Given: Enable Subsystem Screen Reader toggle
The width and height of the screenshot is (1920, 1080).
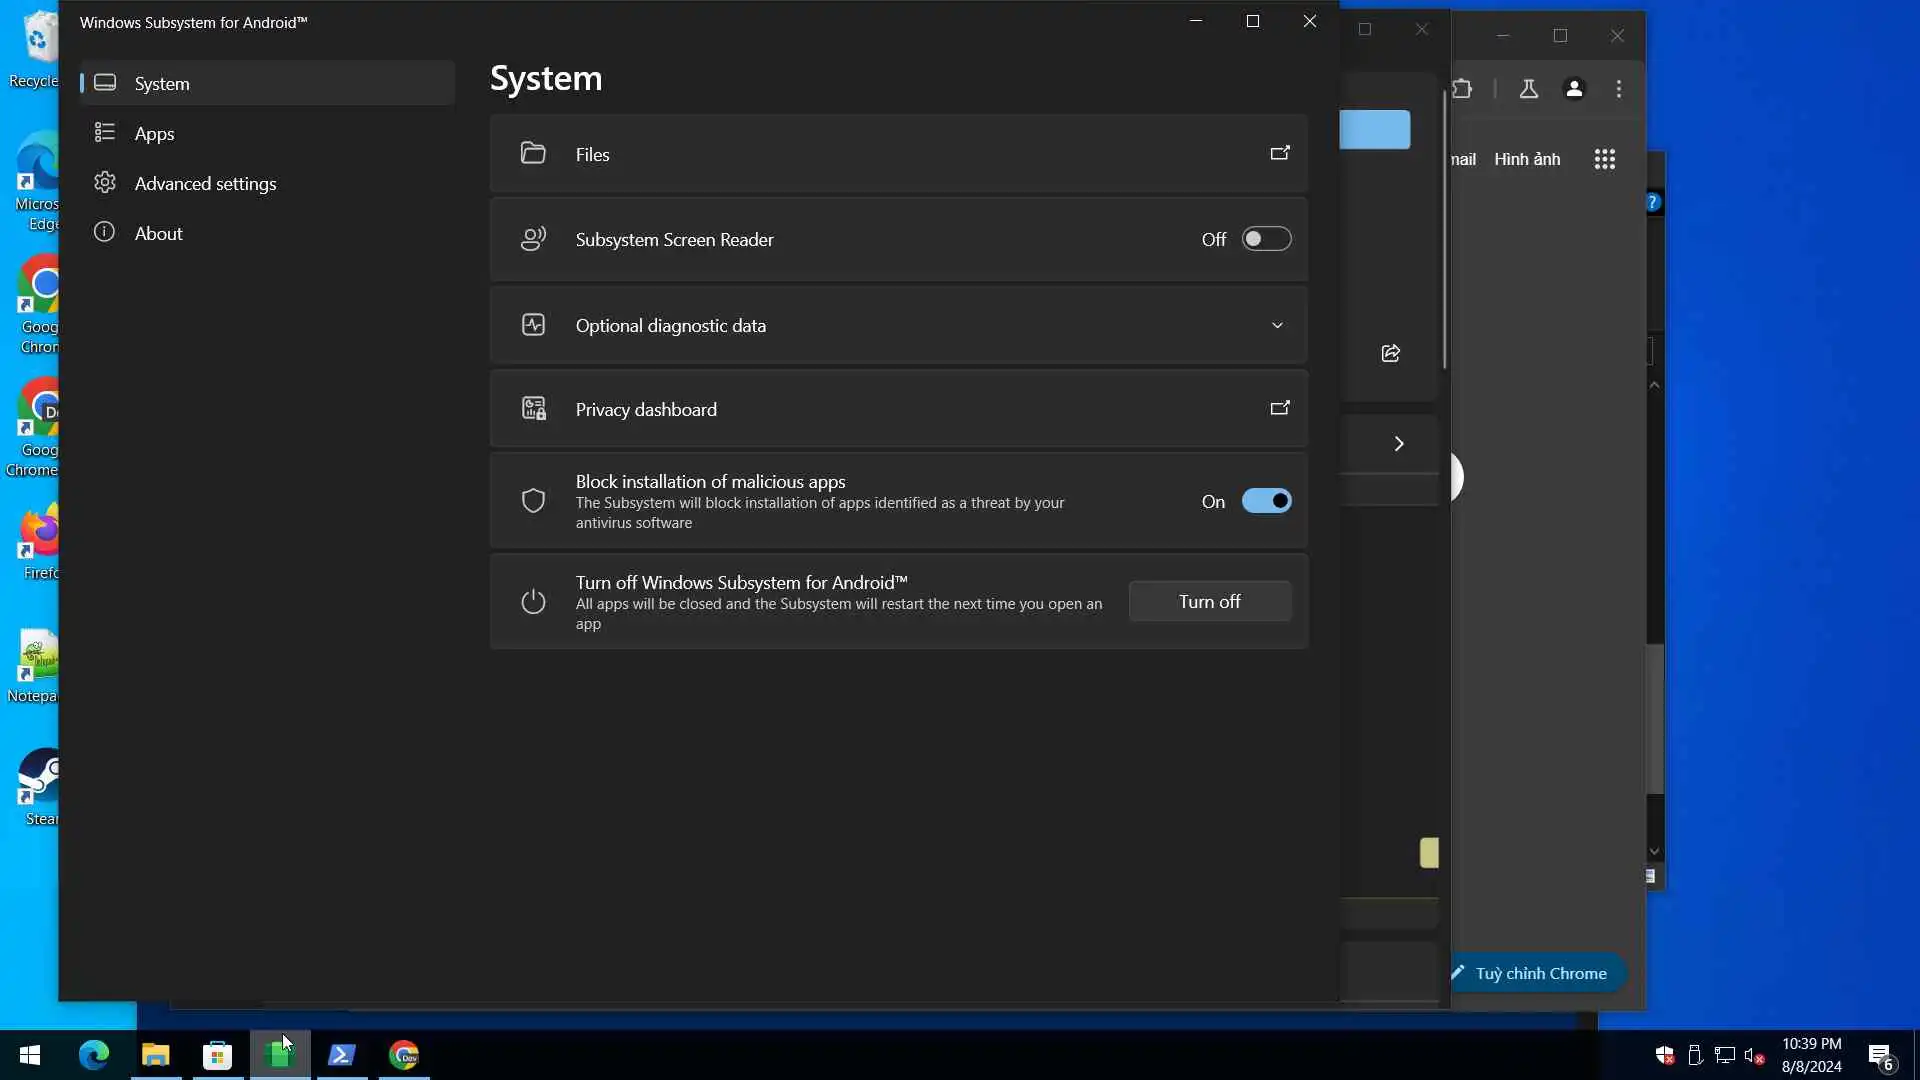Looking at the screenshot, I should tap(1266, 239).
